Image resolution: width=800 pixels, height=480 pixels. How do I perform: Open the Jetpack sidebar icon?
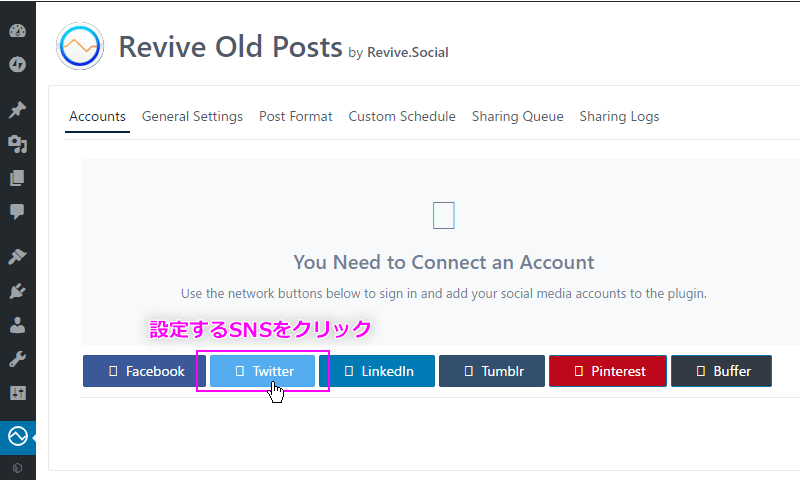(17, 65)
